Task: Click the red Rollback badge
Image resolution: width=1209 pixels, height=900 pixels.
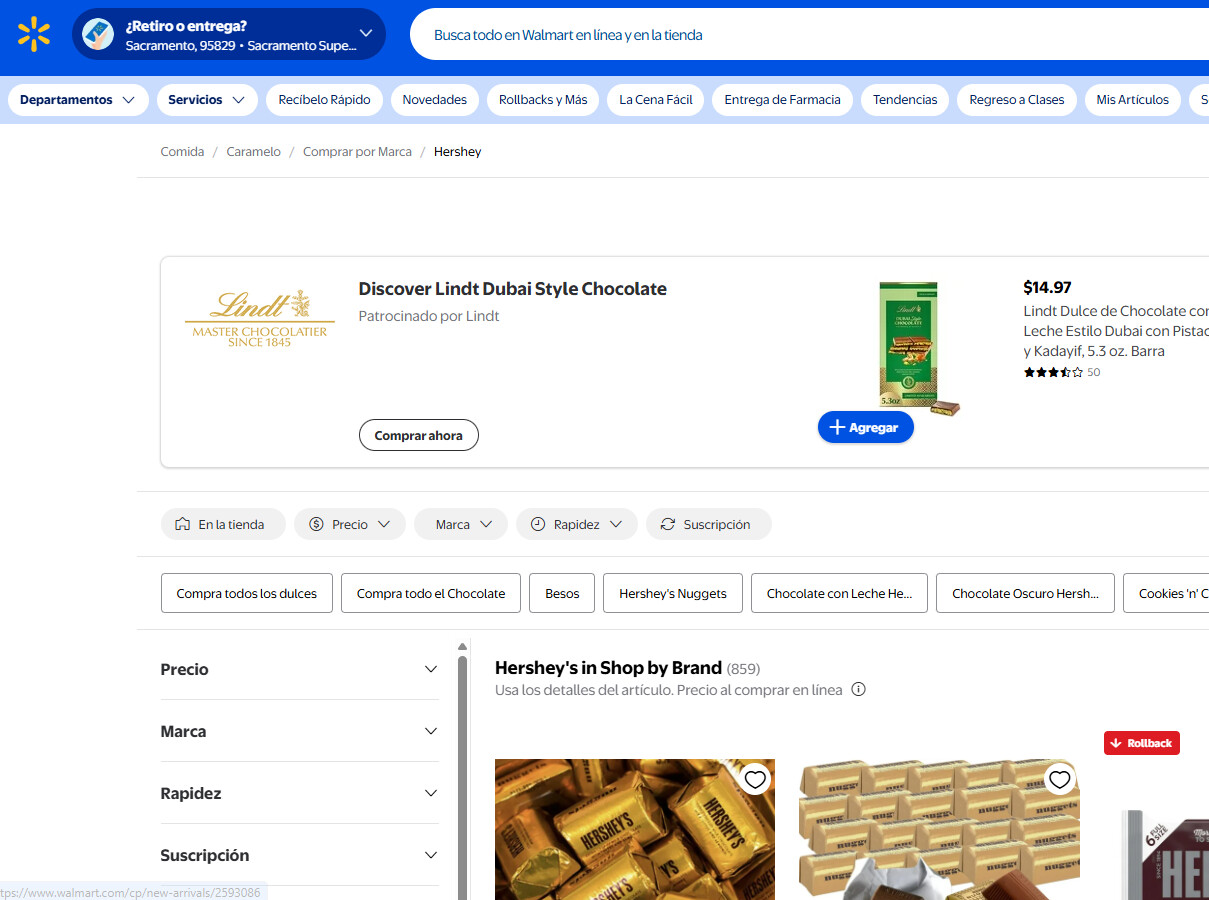Action: coord(1142,743)
